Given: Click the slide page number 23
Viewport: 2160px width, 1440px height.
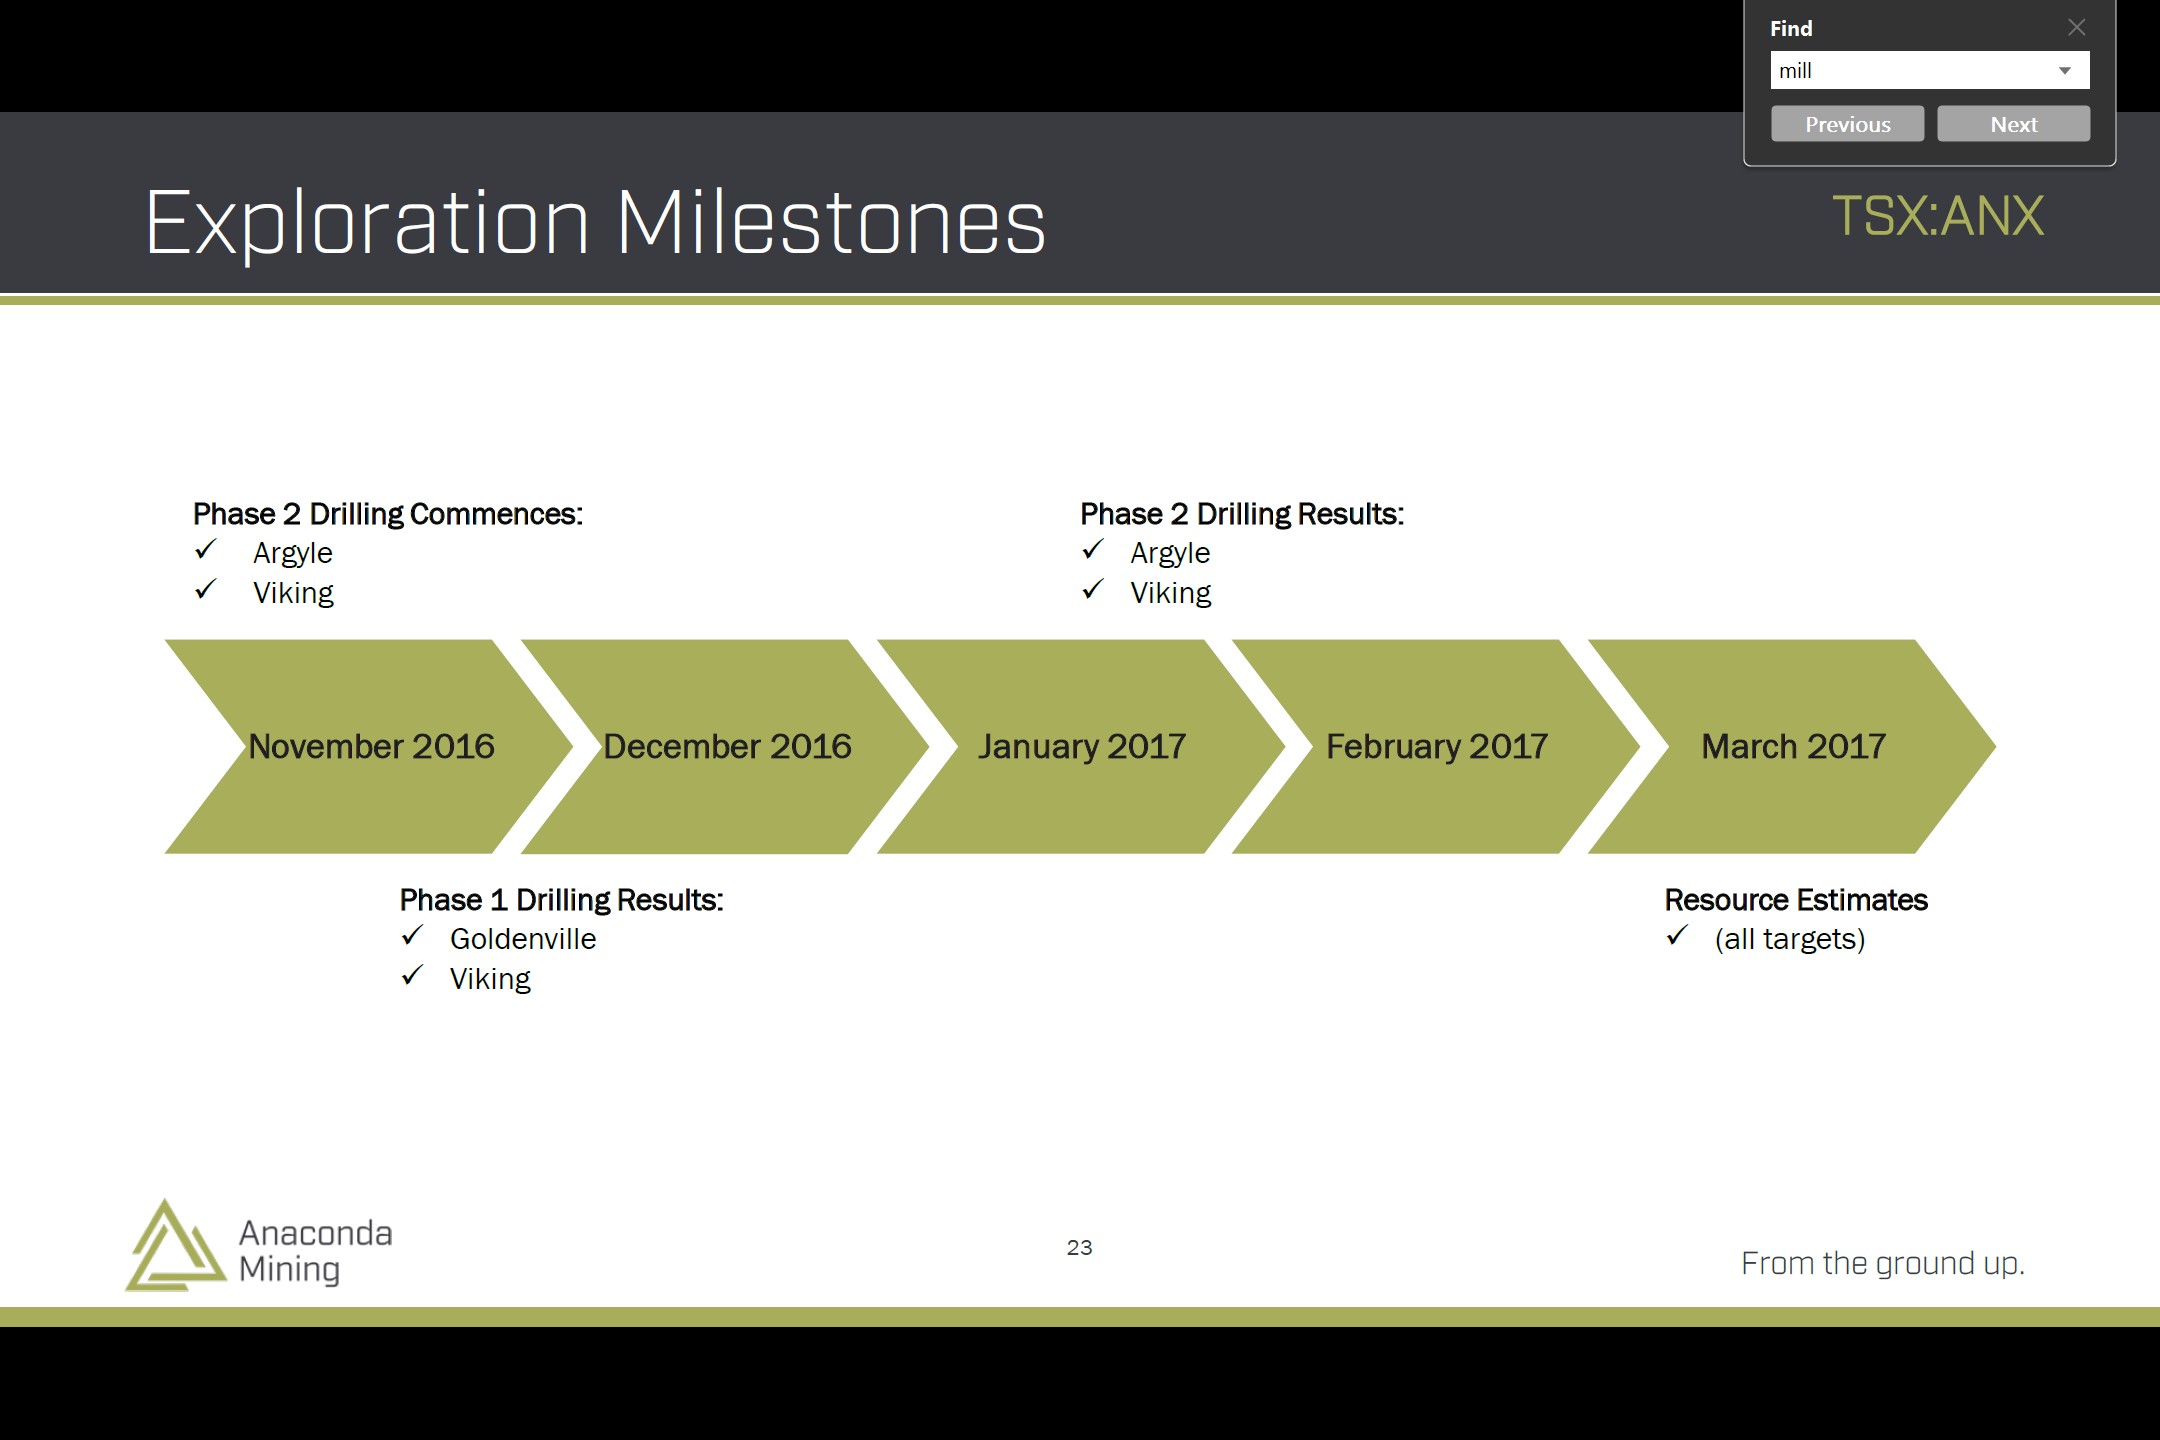Looking at the screenshot, I should (x=1080, y=1248).
